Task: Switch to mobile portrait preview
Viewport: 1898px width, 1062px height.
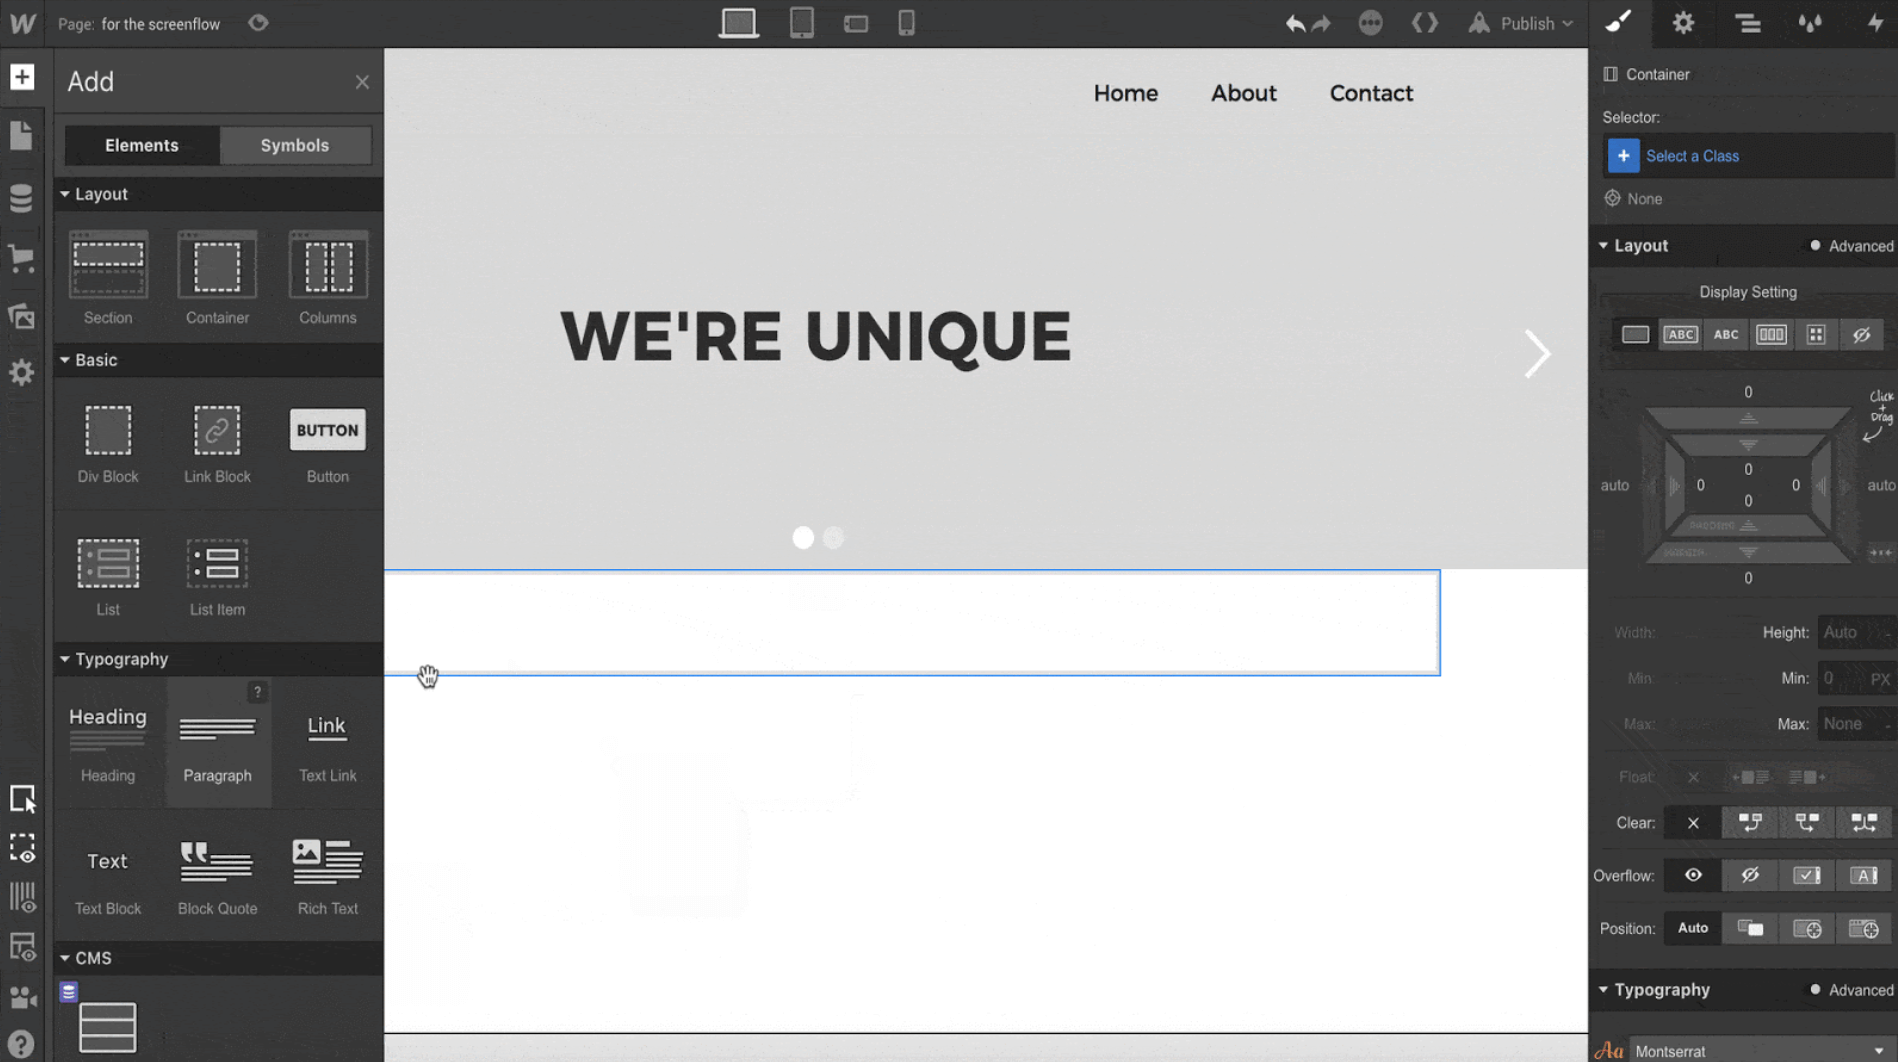Action: click(907, 22)
